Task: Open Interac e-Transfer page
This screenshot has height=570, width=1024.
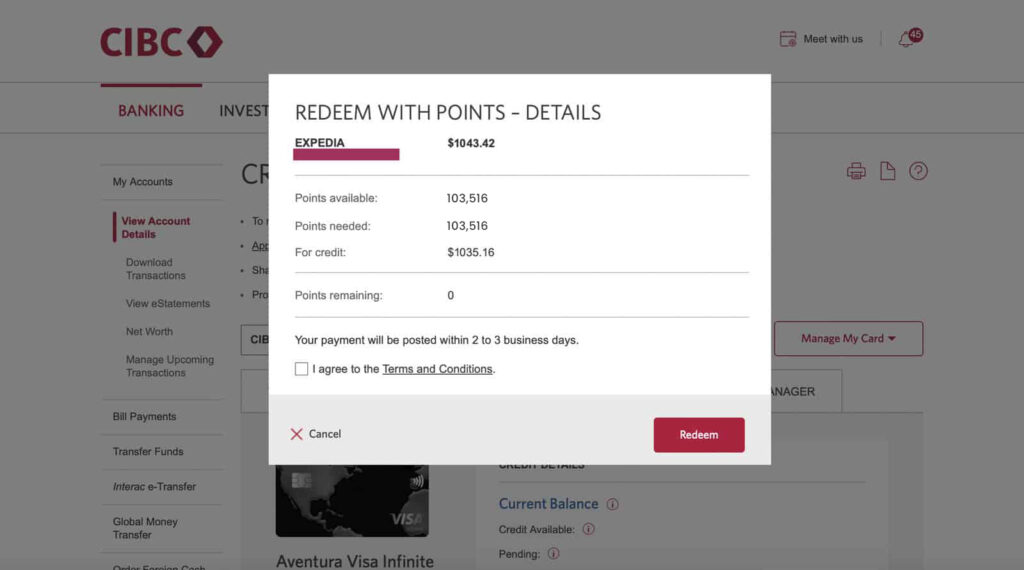Action: point(154,487)
